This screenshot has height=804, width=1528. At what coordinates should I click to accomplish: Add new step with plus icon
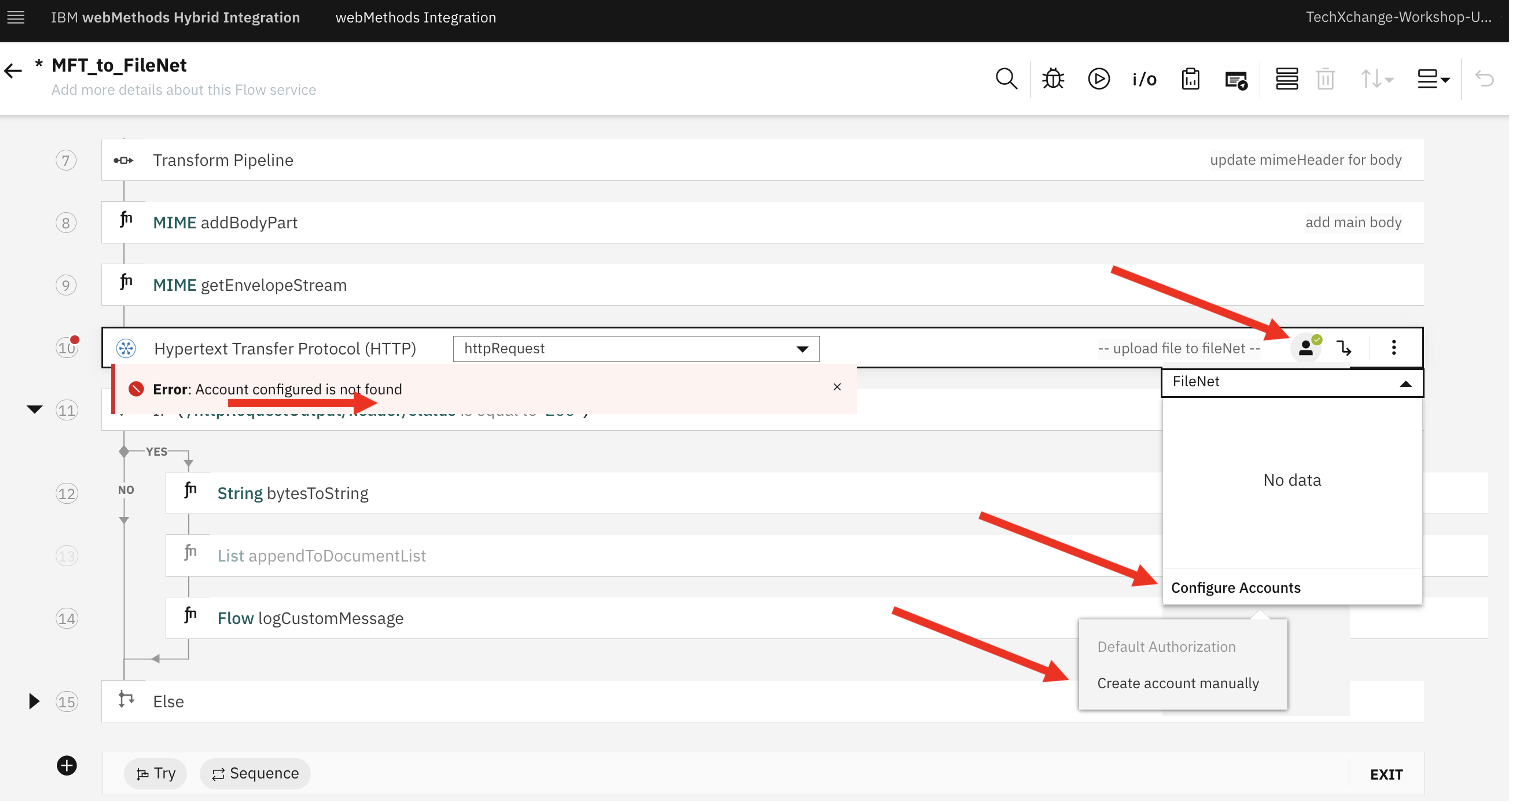pyautogui.click(x=67, y=766)
